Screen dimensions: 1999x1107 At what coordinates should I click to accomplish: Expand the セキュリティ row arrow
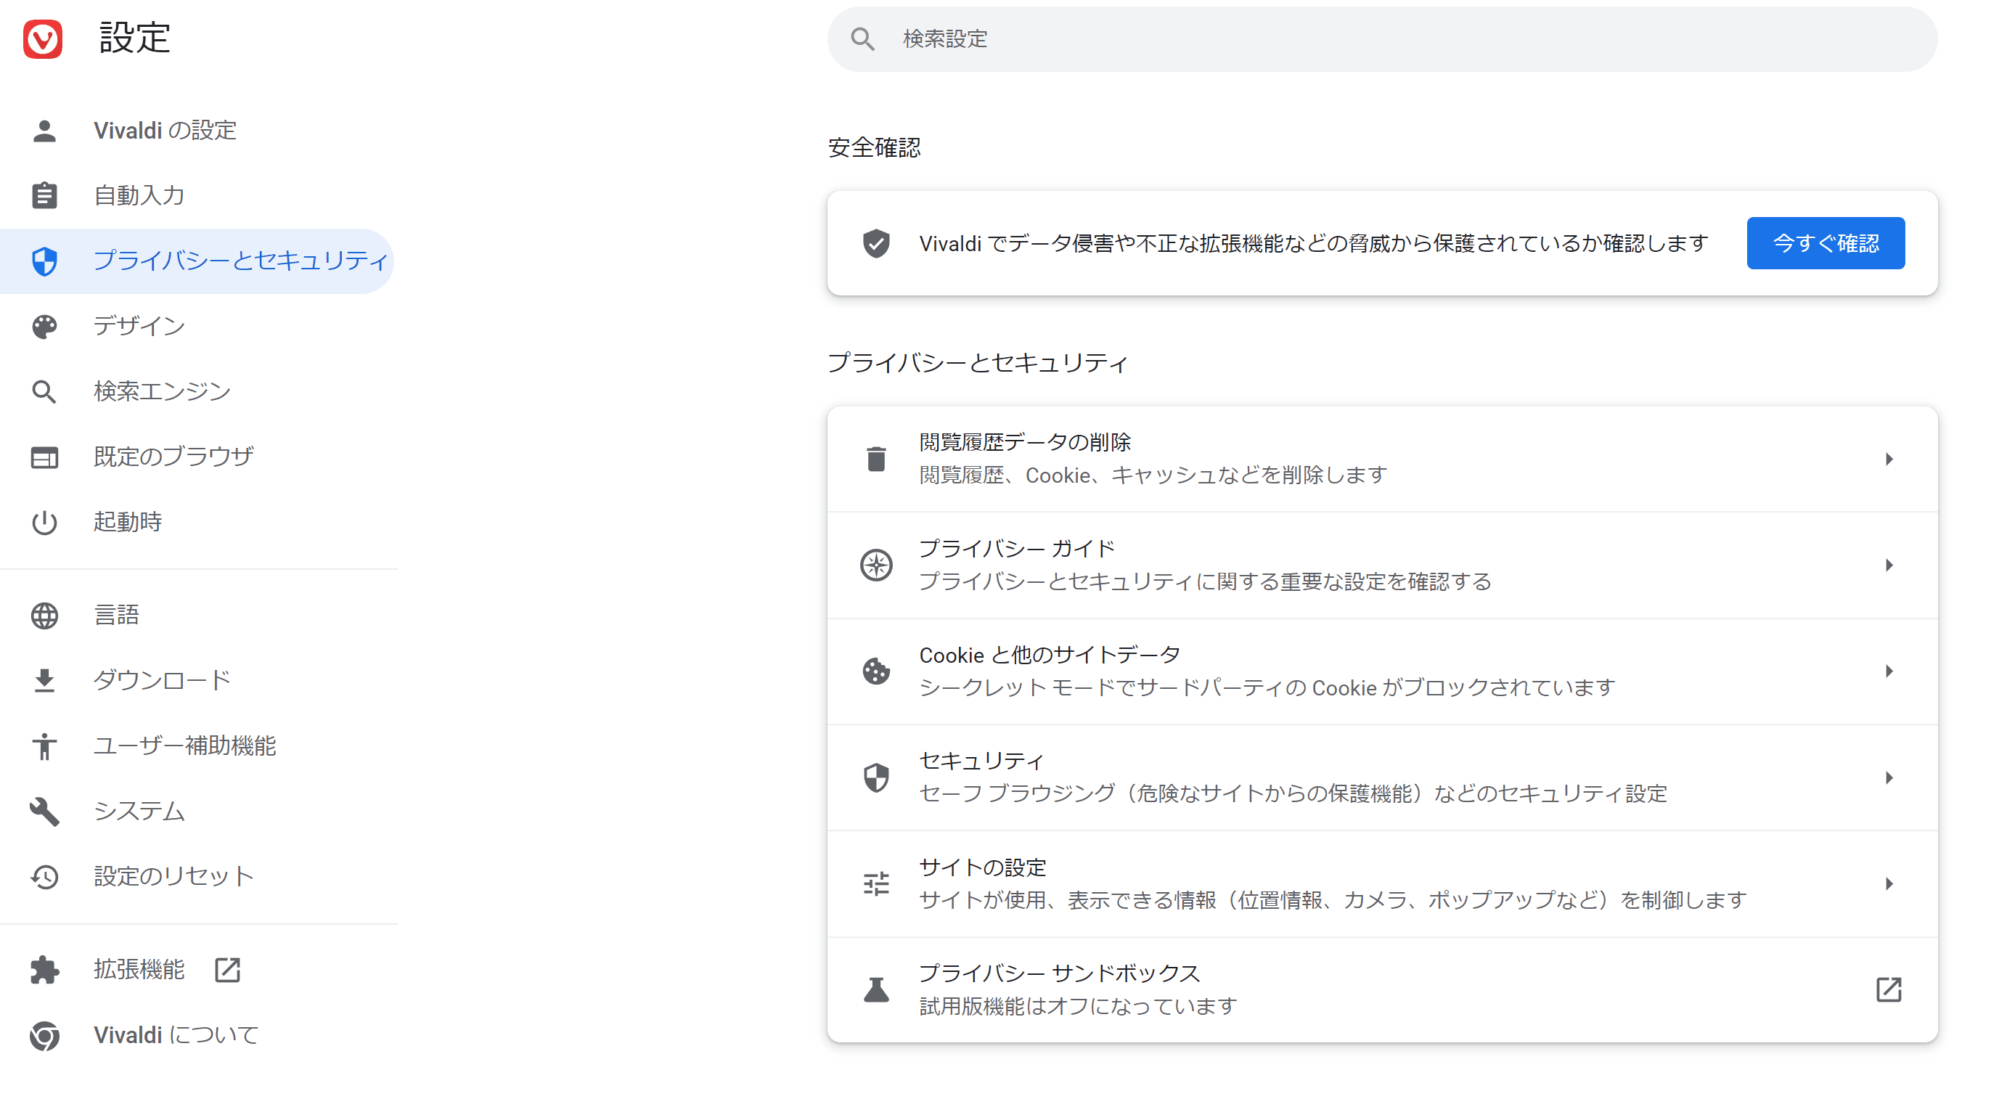[x=1888, y=778]
